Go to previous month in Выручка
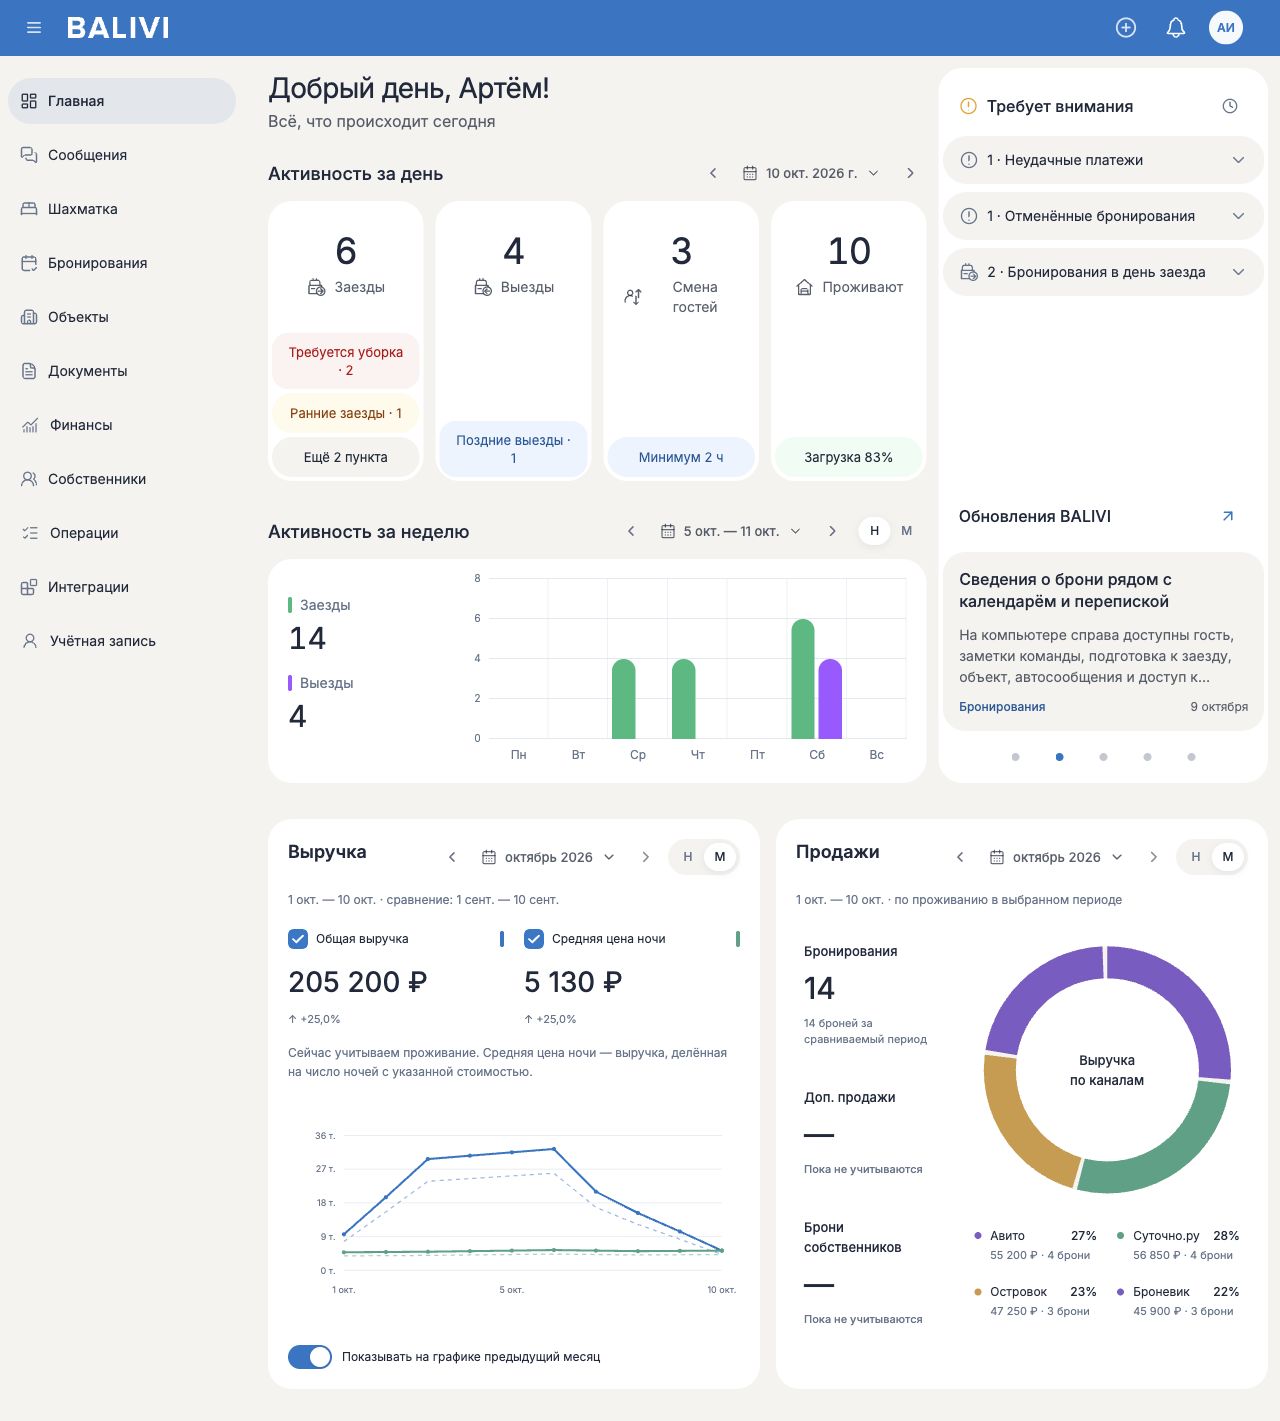 click(452, 857)
